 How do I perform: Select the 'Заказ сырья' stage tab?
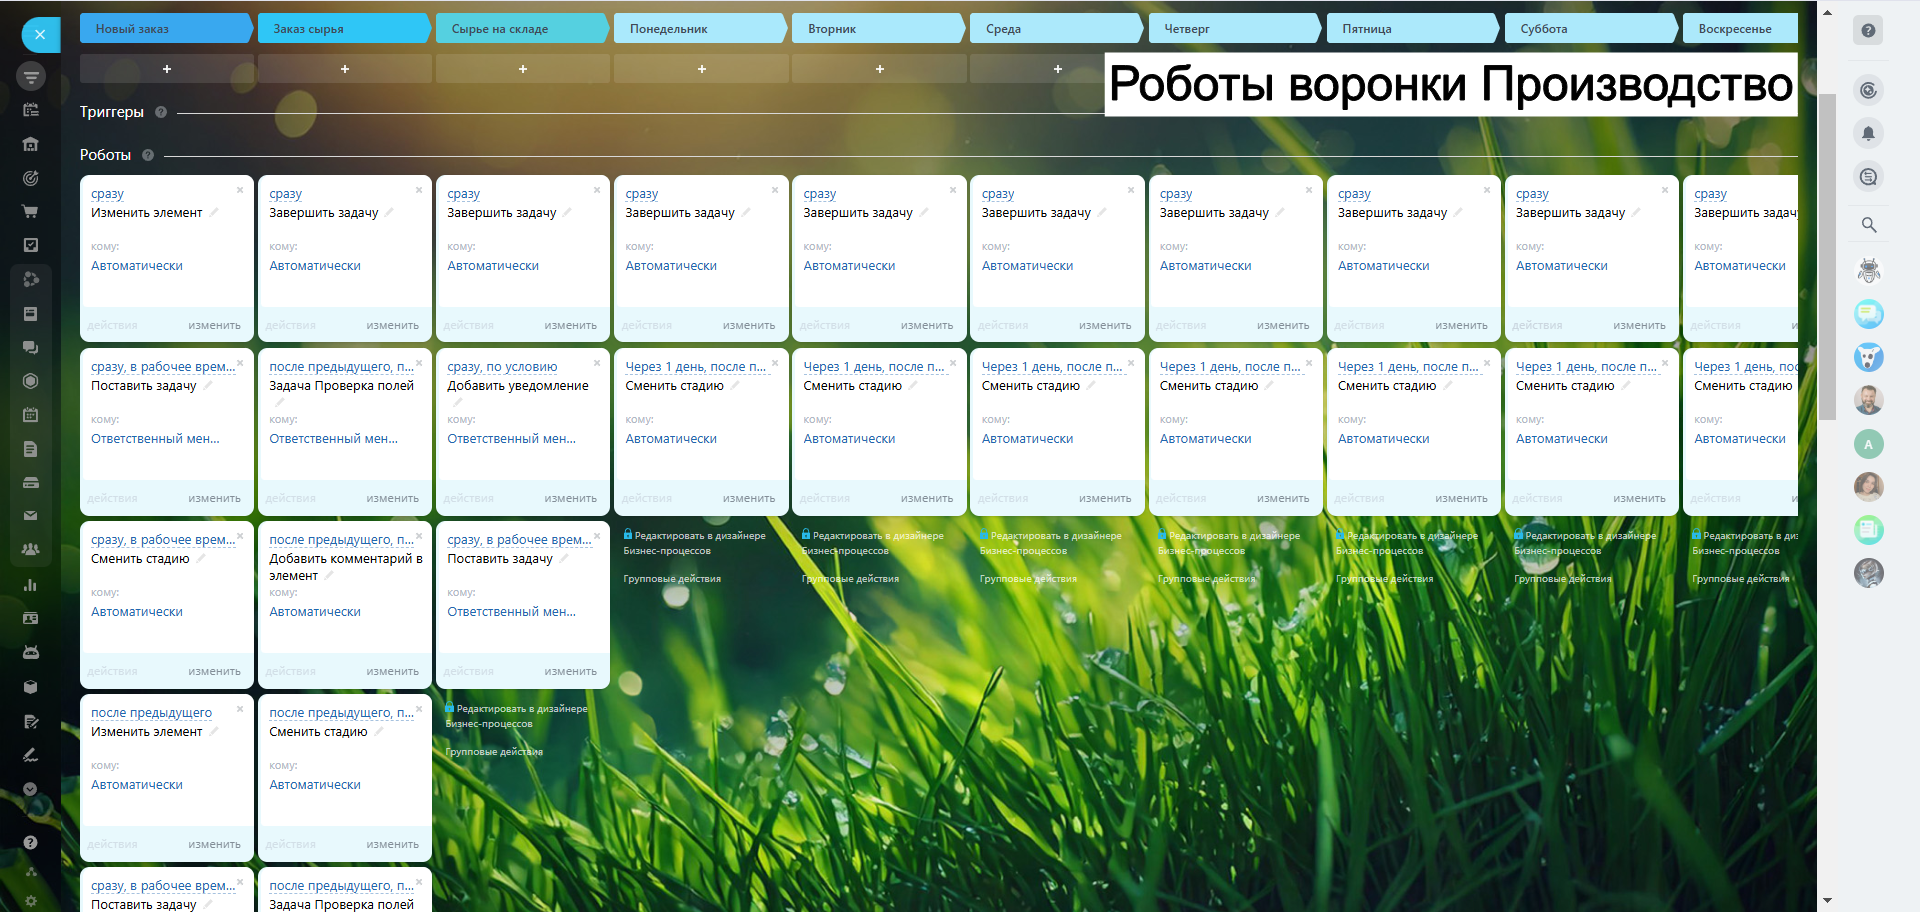point(342,29)
